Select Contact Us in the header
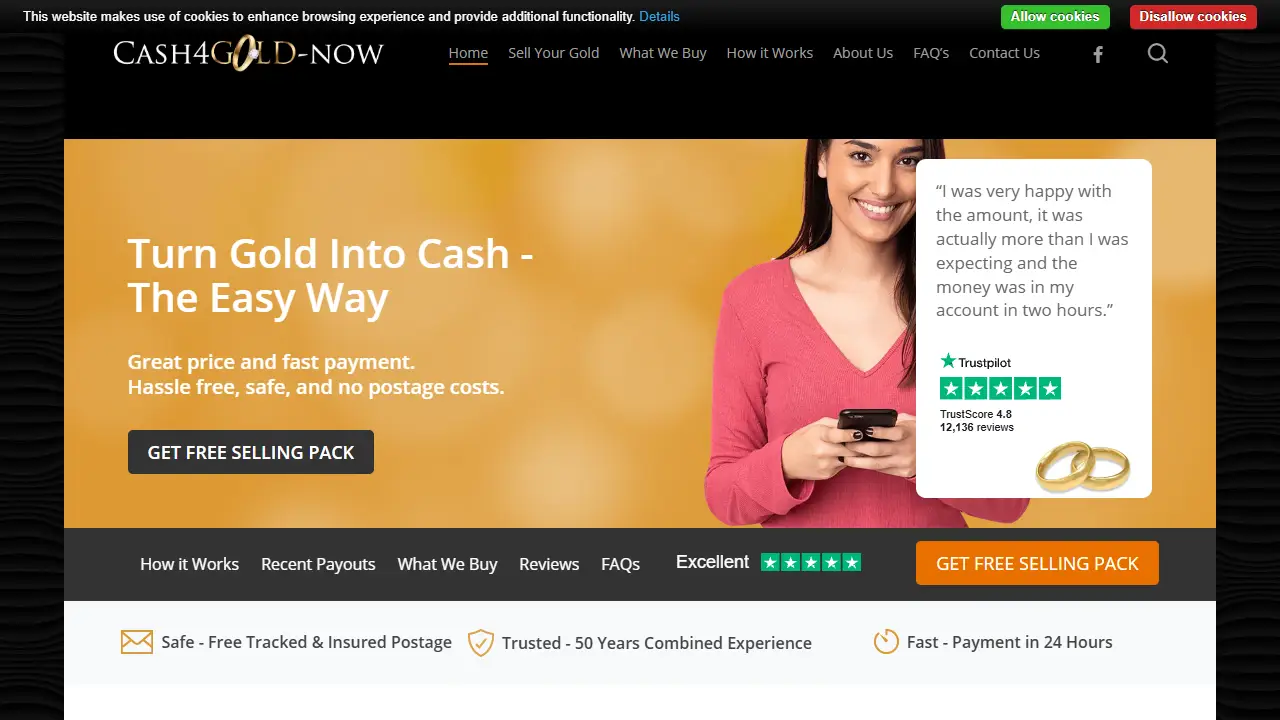This screenshot has height=720, width=1280. (1004, 53)
